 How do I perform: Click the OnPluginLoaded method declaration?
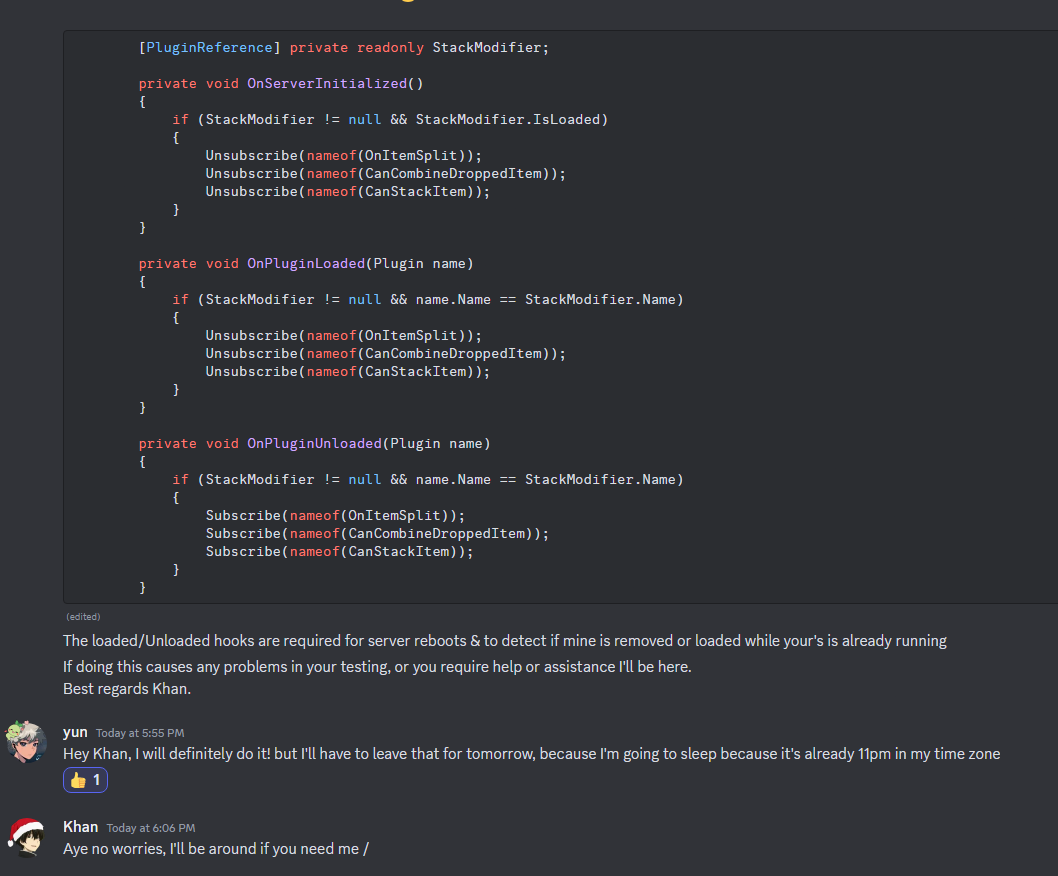[306, 263]
